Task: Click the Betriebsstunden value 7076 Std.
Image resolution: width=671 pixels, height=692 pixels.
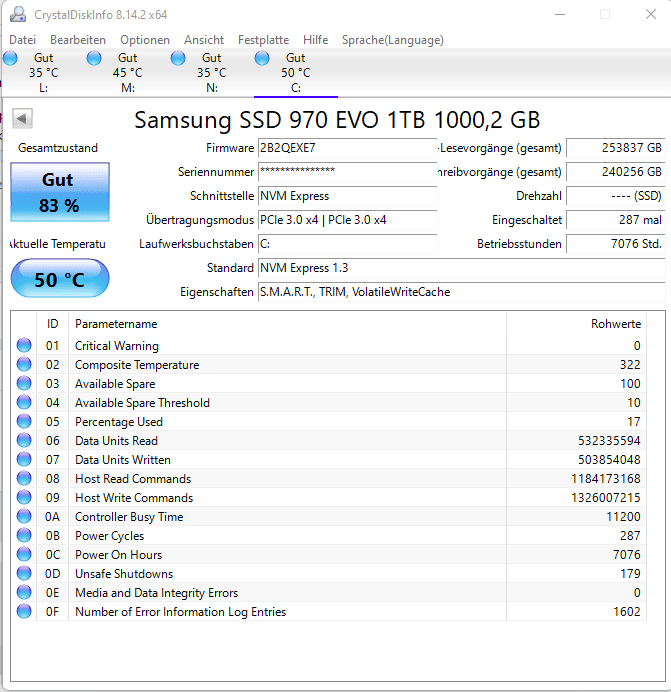Action: [x=615, y=244]
